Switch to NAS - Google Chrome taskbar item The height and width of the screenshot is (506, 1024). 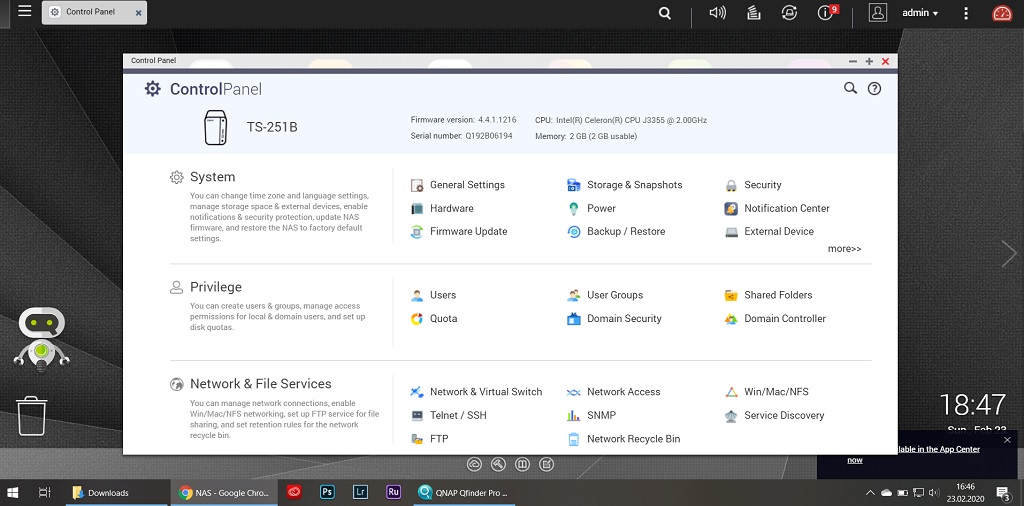[224, 493]
